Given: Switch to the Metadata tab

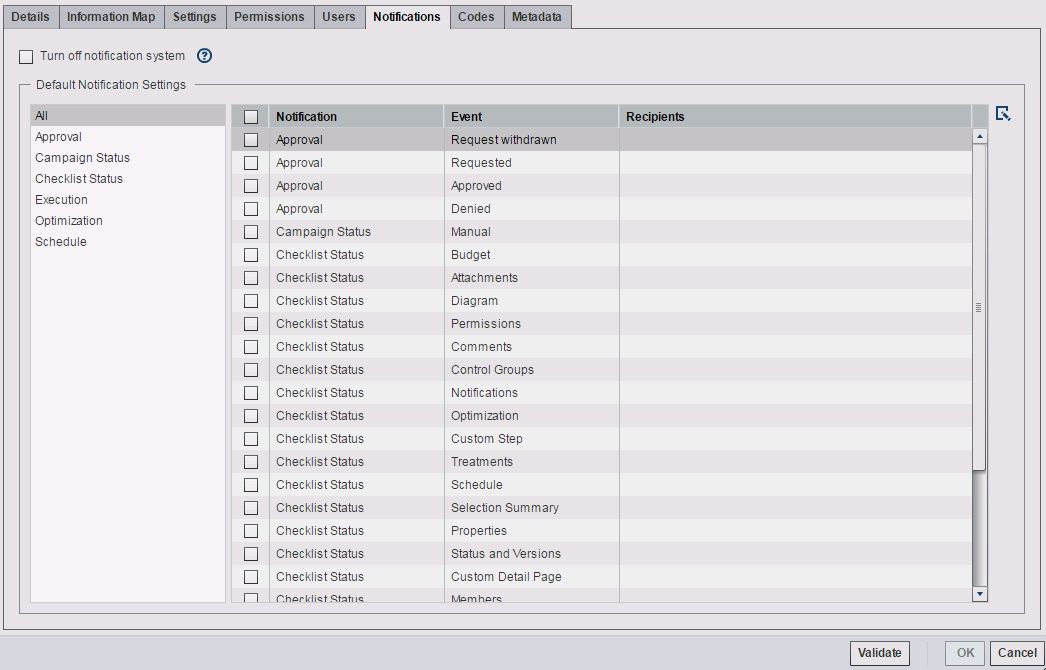Looking at the screenshot, I should (537, 16).
